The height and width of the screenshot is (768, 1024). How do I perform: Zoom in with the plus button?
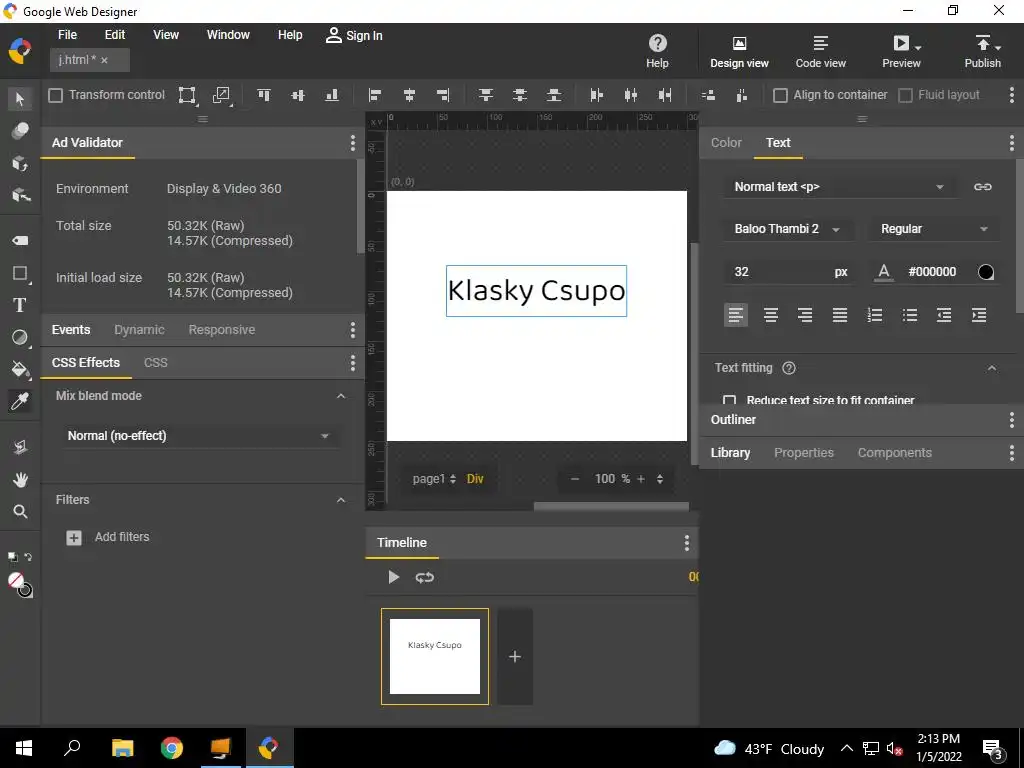pyautogui.click(x=641, y=479)
